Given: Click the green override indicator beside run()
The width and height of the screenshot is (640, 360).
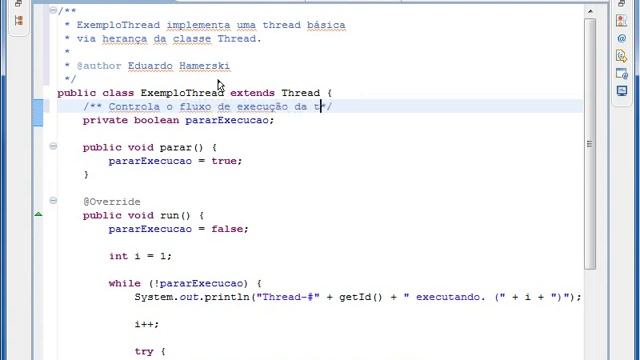Looking at the screenshot, I should tap(38, 214).
